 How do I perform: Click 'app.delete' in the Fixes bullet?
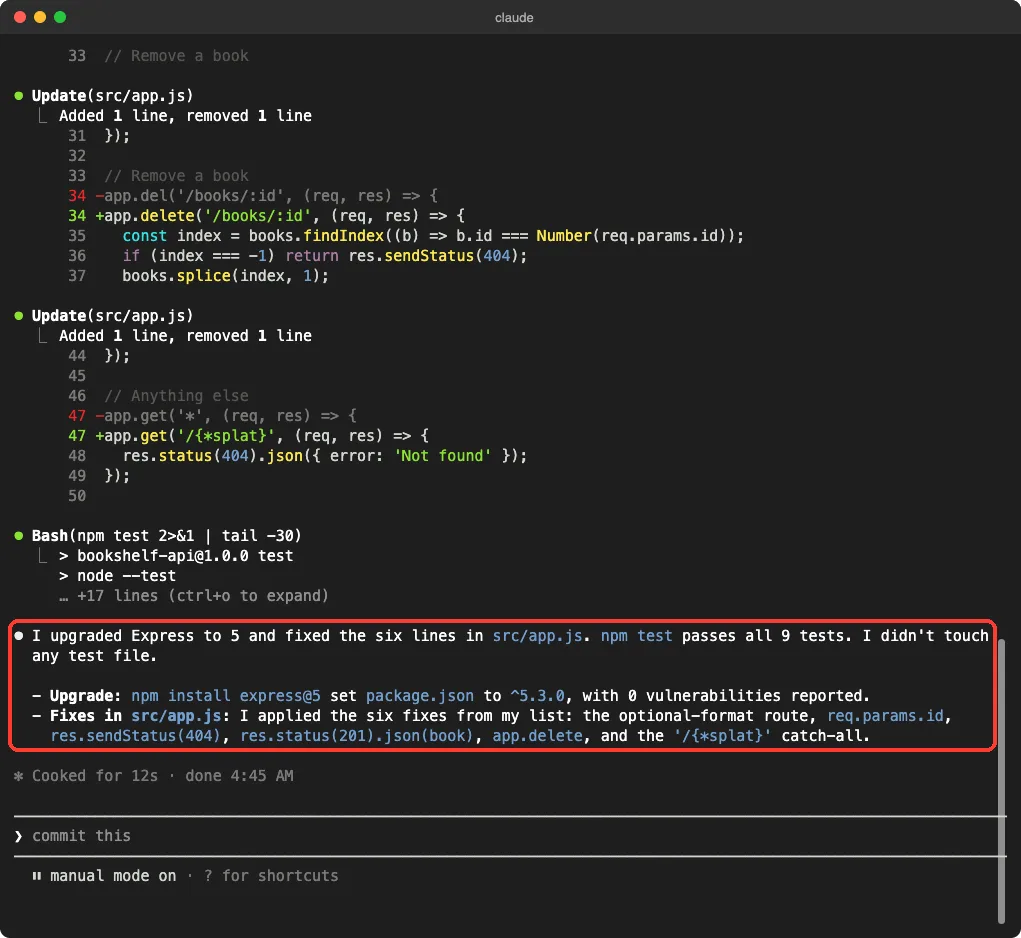click(537, 736)
